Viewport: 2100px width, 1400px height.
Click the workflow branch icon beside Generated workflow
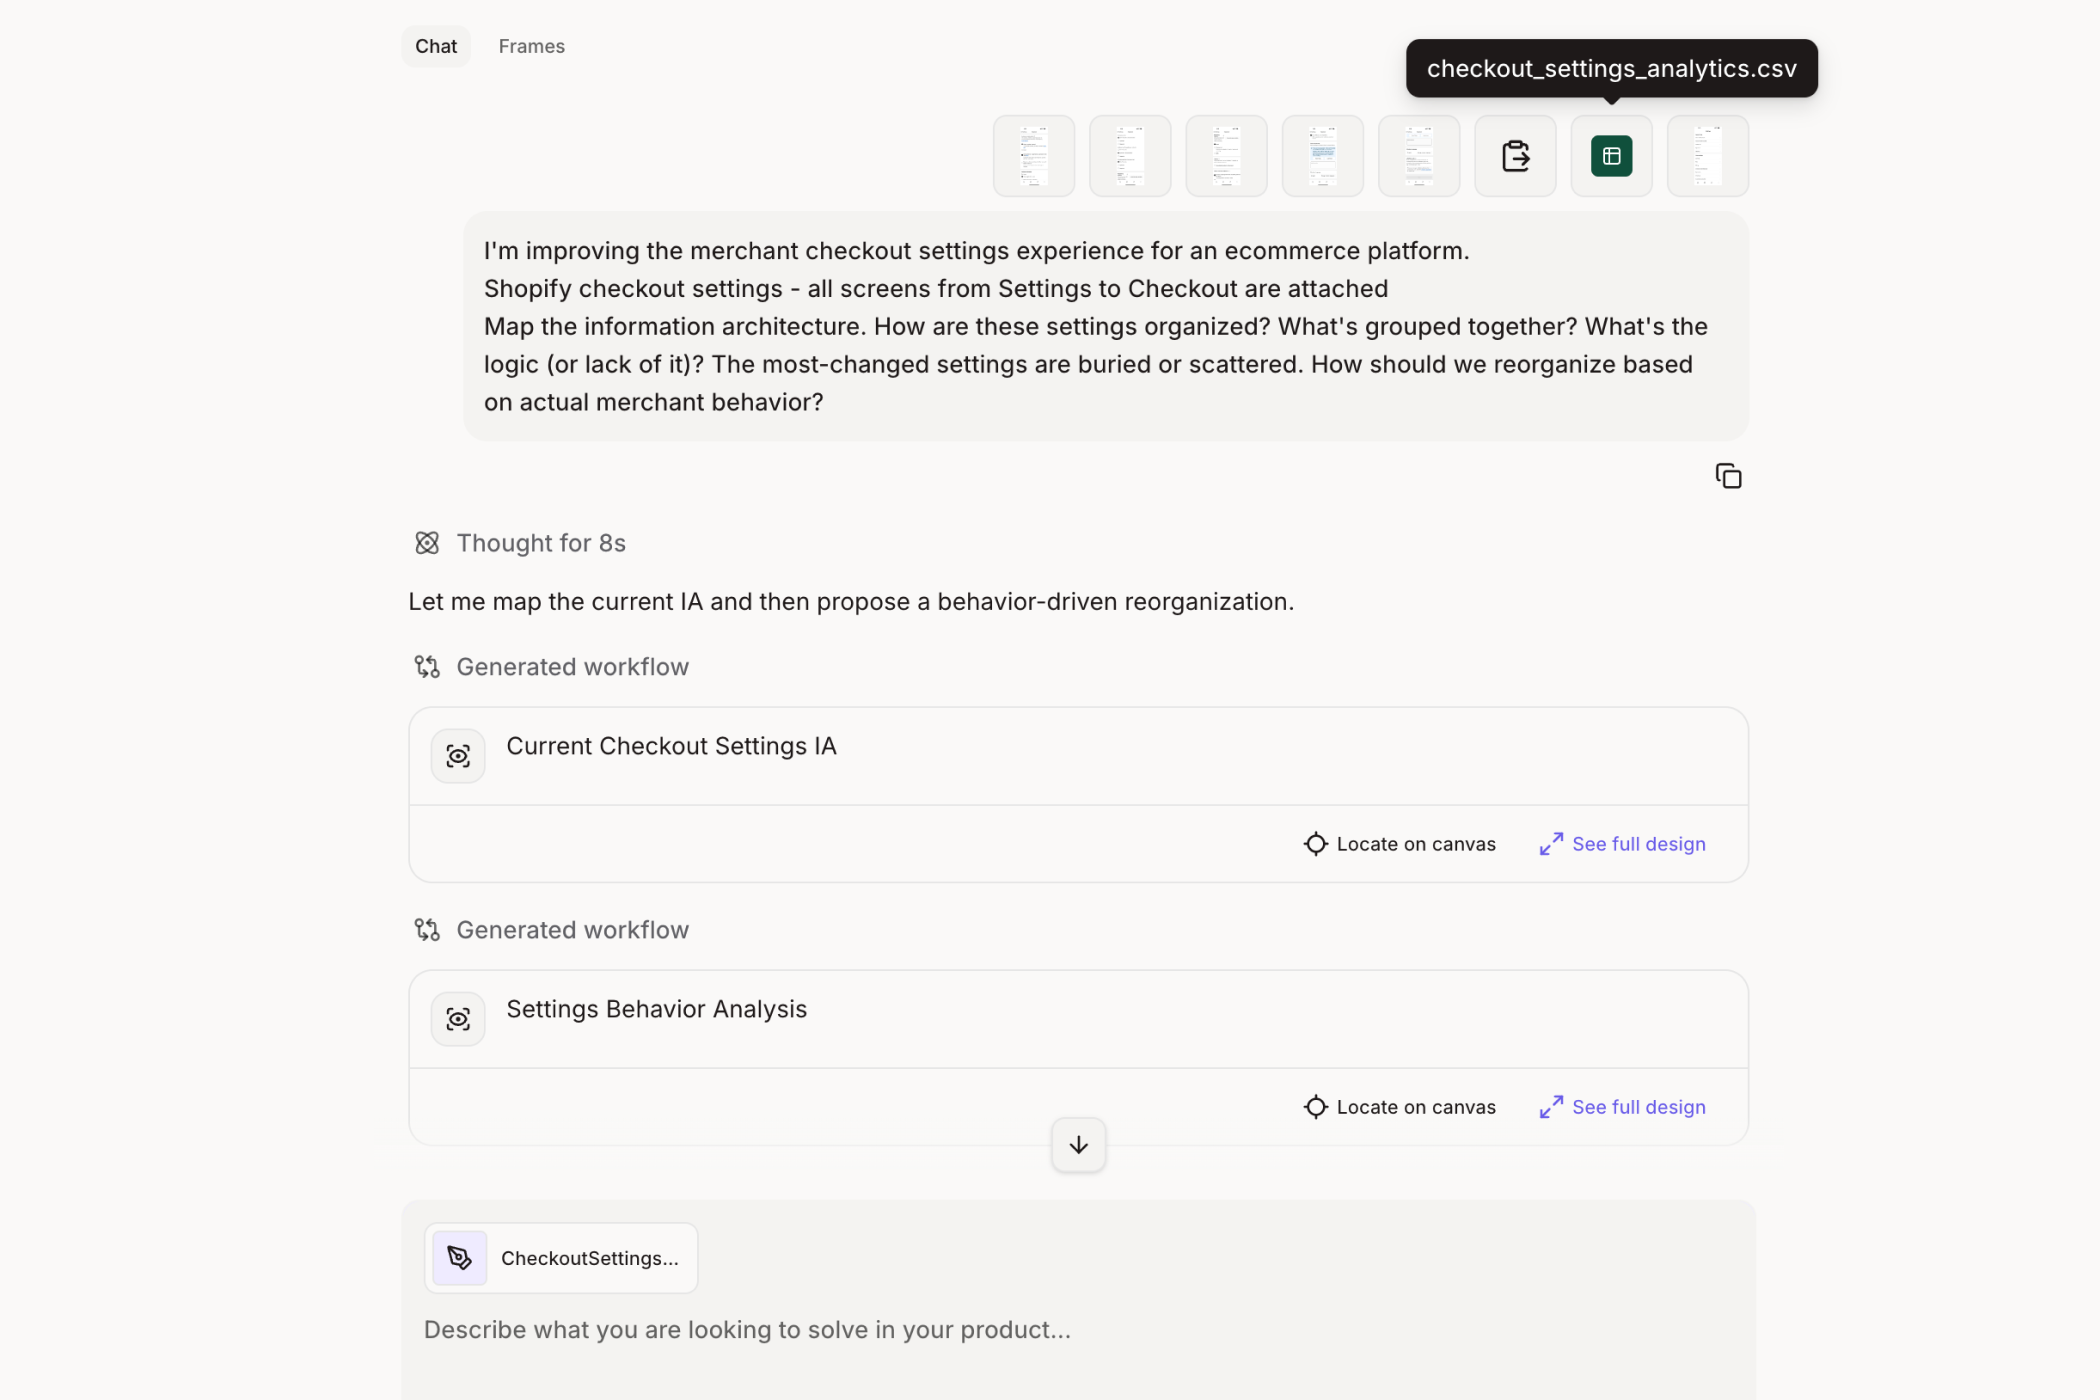coord(426,666)
